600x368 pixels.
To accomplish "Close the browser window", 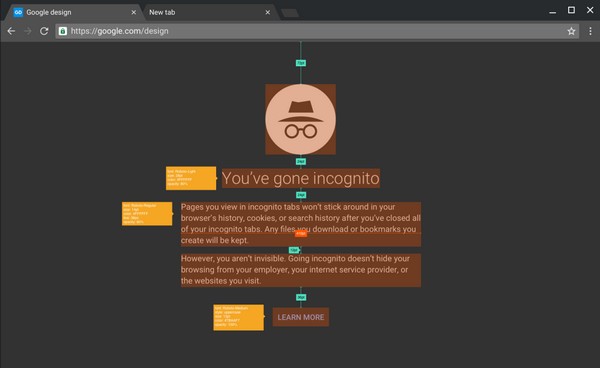I will pos(590,10).
